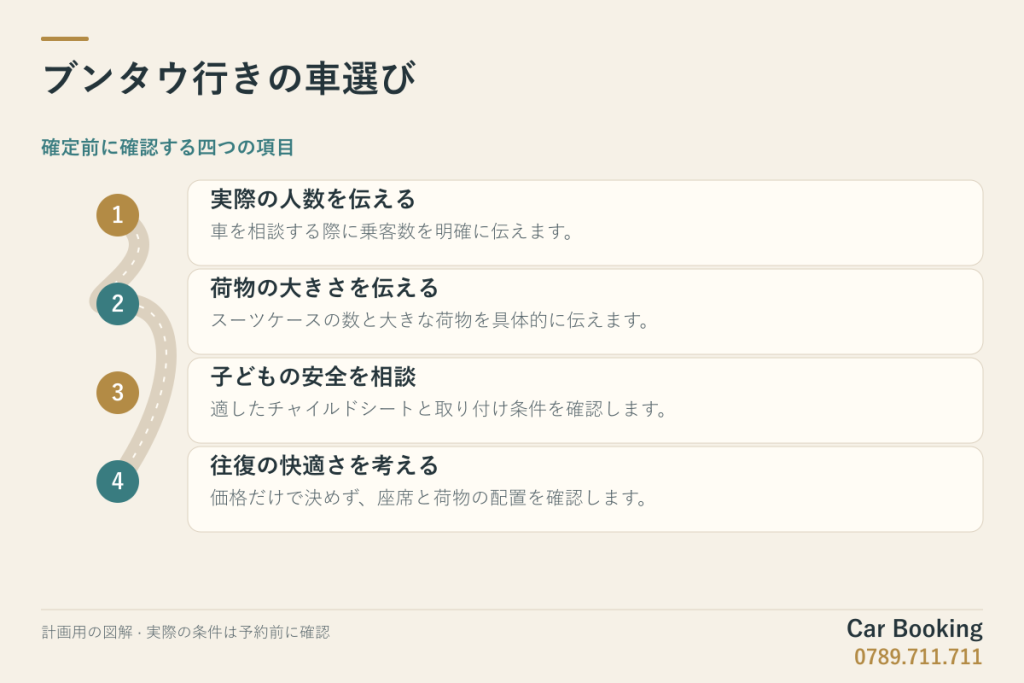The image size is (1024, 683).
Task: Click description about スーツケースの数
Action: [430, 320]
